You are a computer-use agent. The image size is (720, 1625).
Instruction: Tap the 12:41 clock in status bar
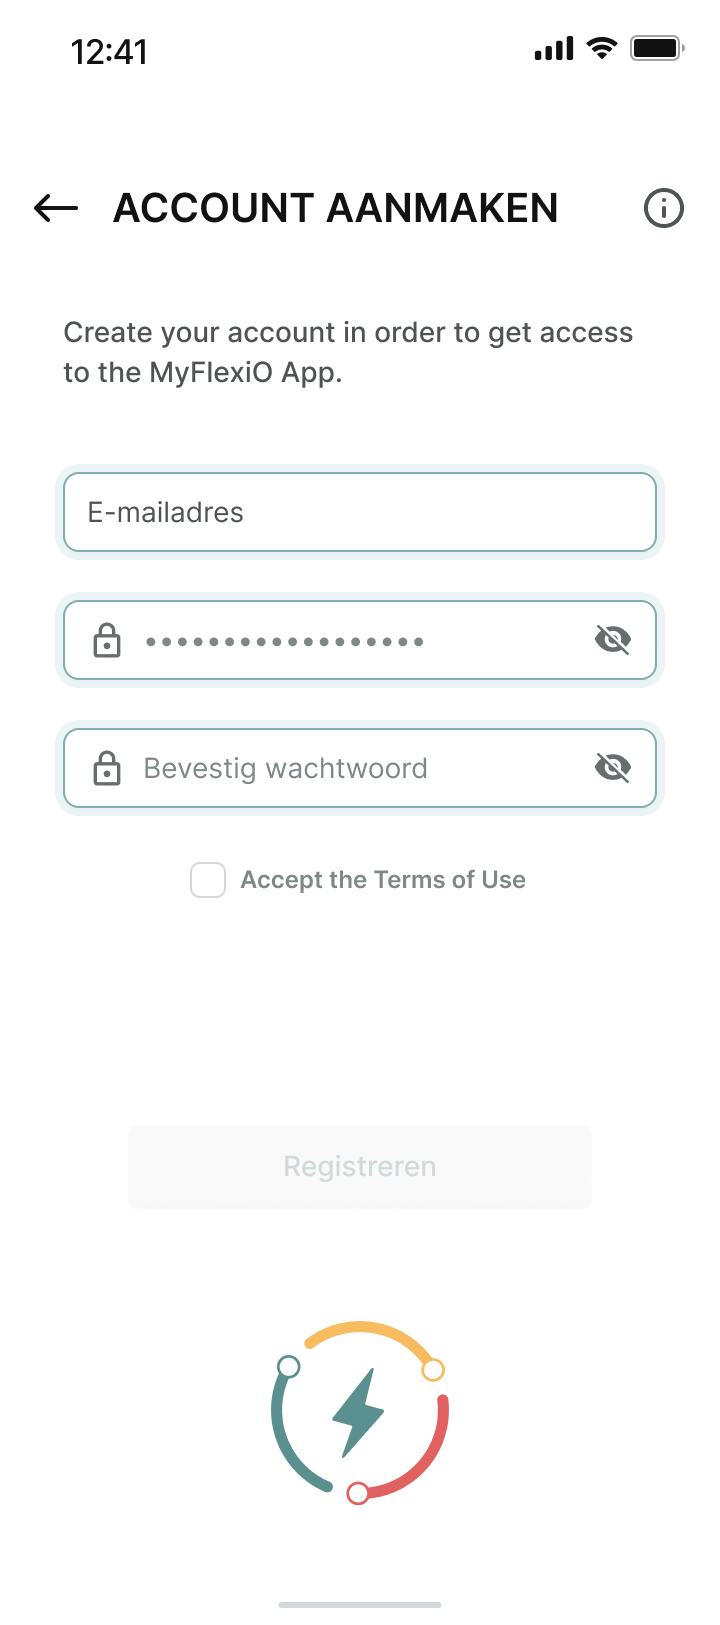(x=109, y=52)
